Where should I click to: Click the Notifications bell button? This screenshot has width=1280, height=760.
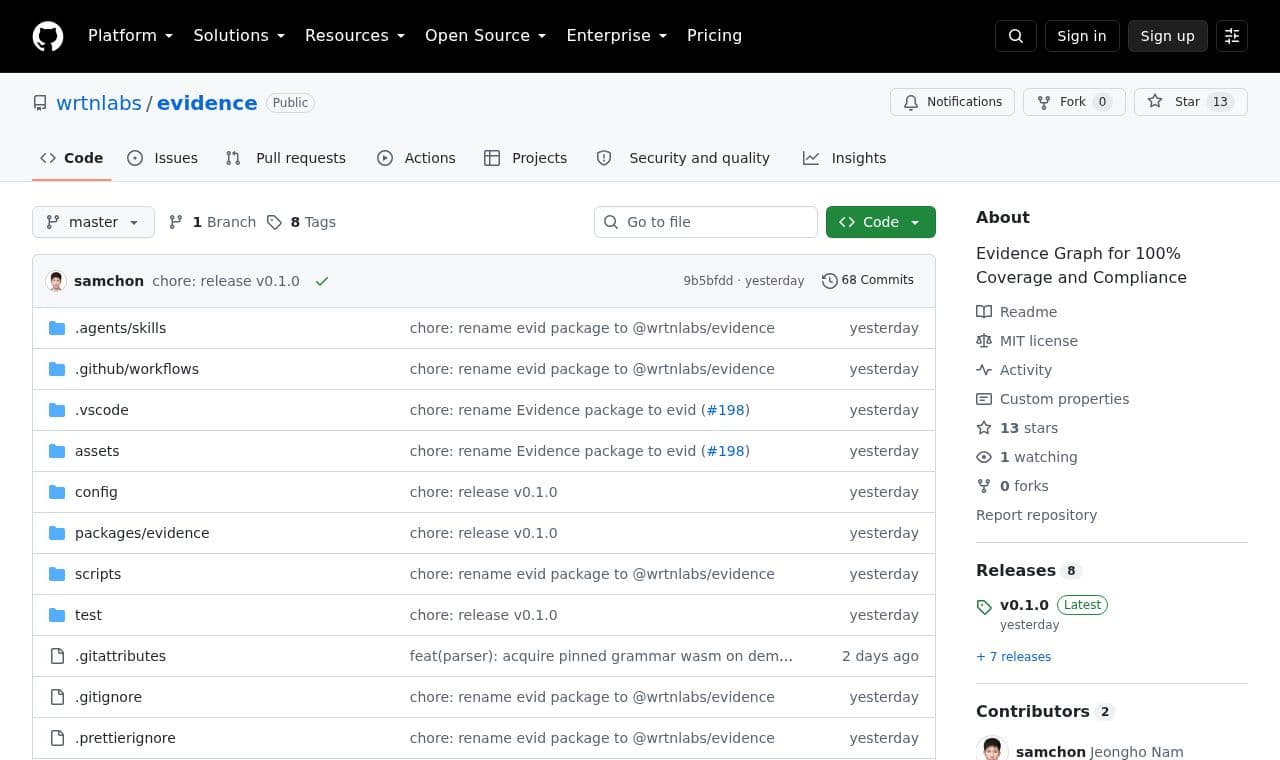952,102
